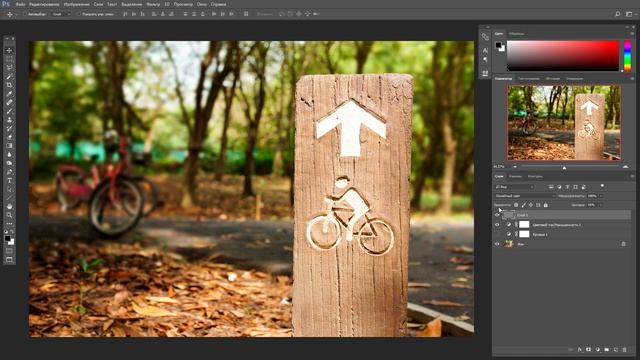Viewport: 640px width, 360px height.
Task: Click the add layer mask icon
Action: (x=589, y=350)
